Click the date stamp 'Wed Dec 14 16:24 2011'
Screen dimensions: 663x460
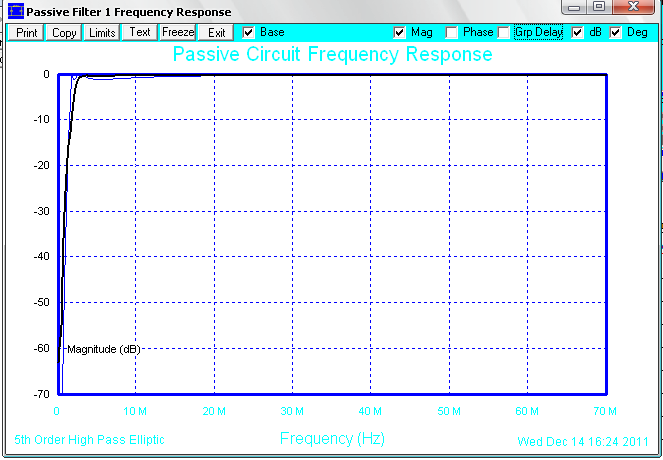(x=583, y=441)
